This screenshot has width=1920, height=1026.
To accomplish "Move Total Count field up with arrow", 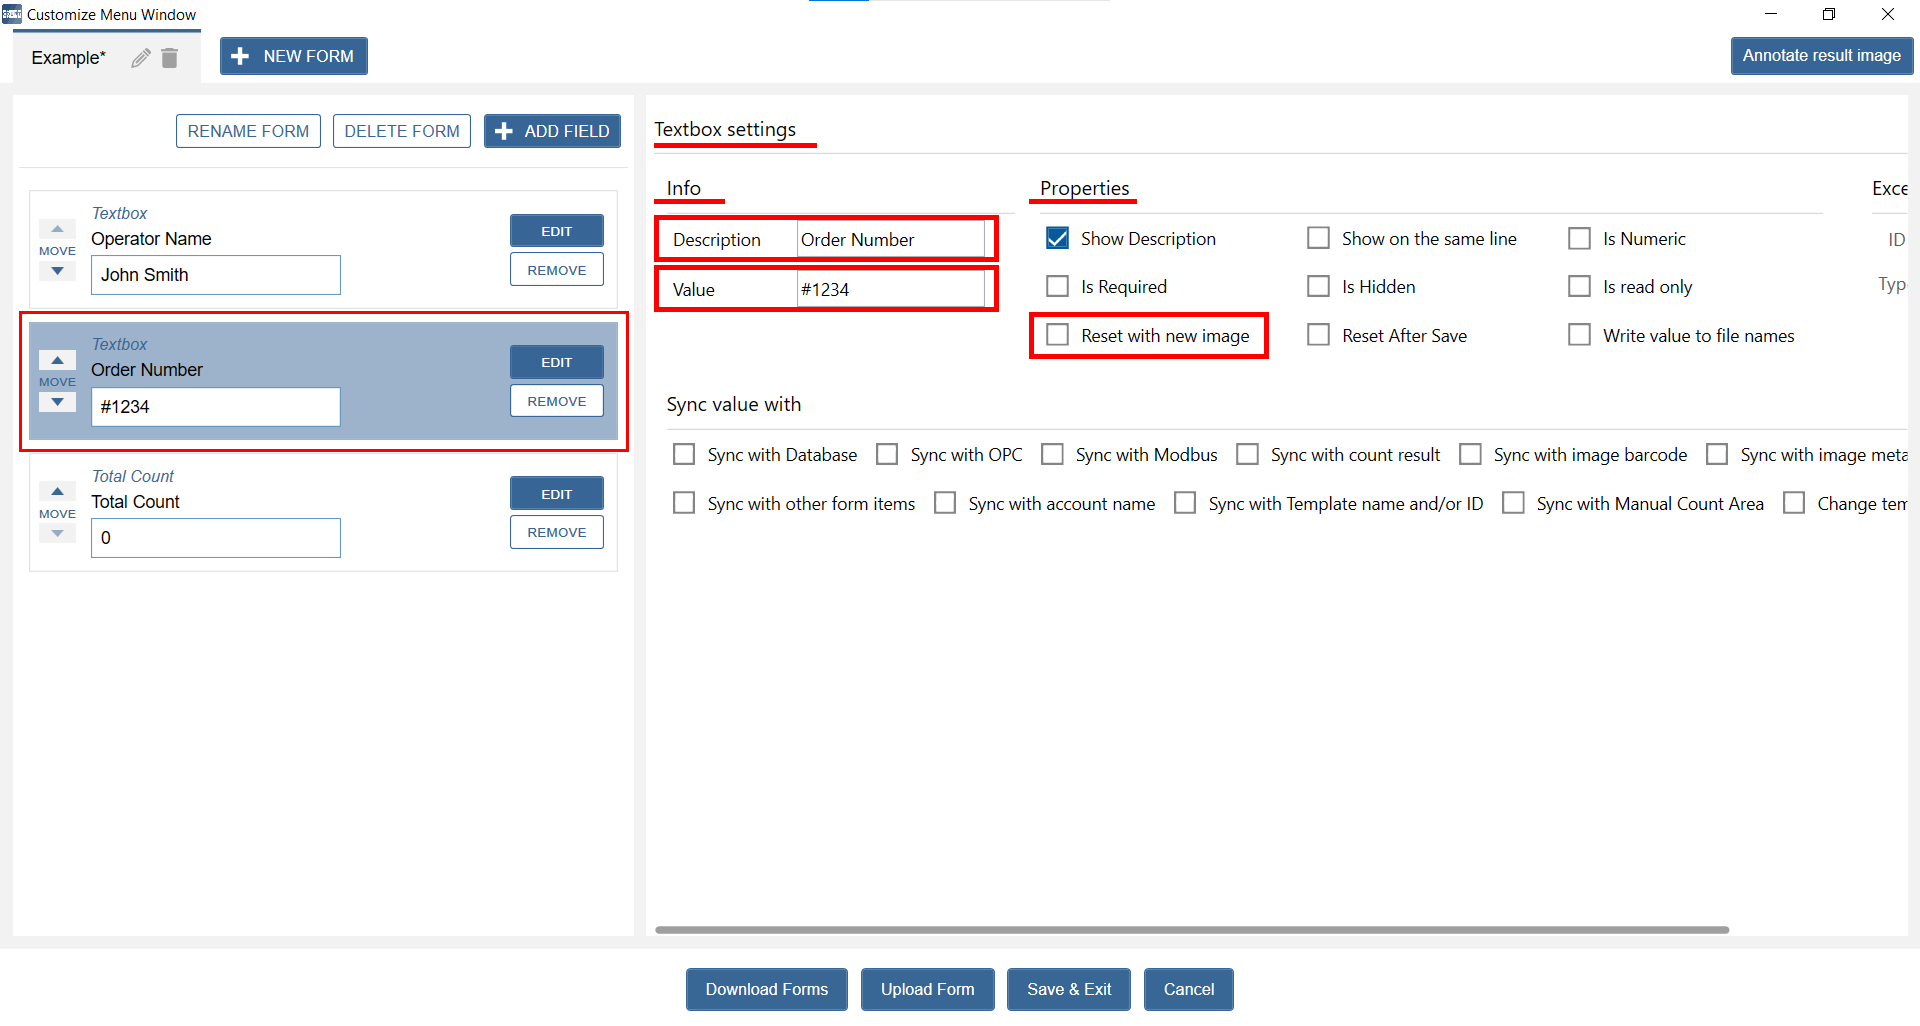I will (x=57, y=491).
